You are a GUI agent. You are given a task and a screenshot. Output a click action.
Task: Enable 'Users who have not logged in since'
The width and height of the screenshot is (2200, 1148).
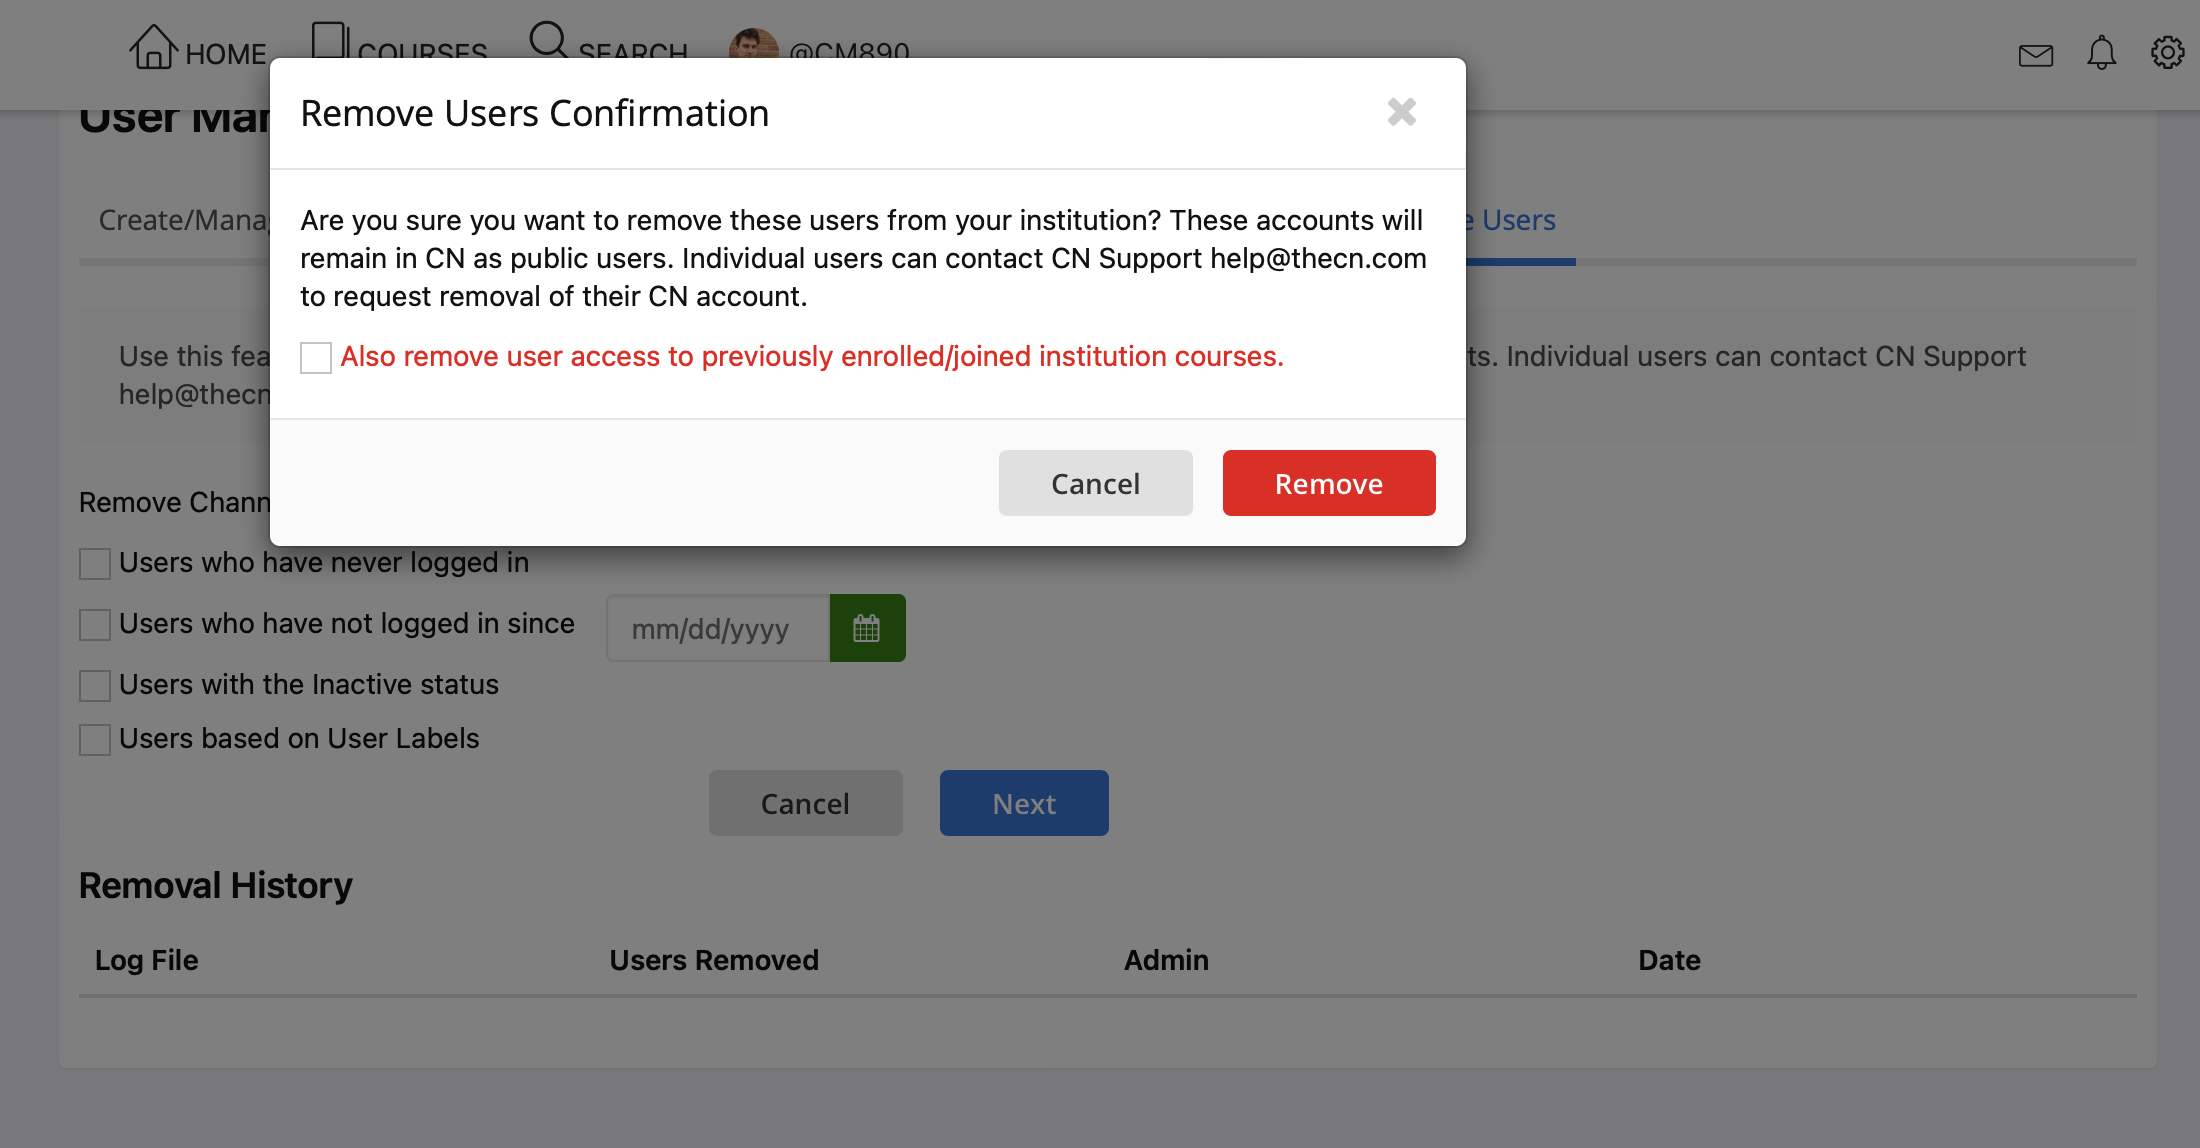tap(95, 625)
